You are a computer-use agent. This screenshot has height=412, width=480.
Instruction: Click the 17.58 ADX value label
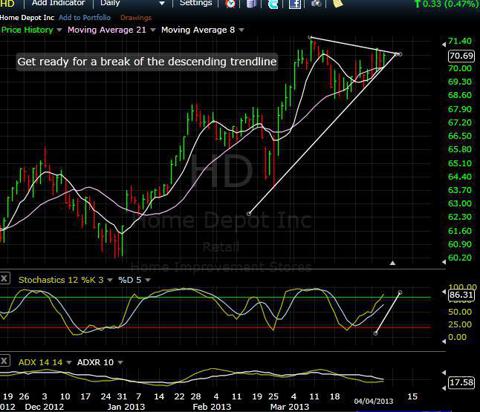point(461,382)
